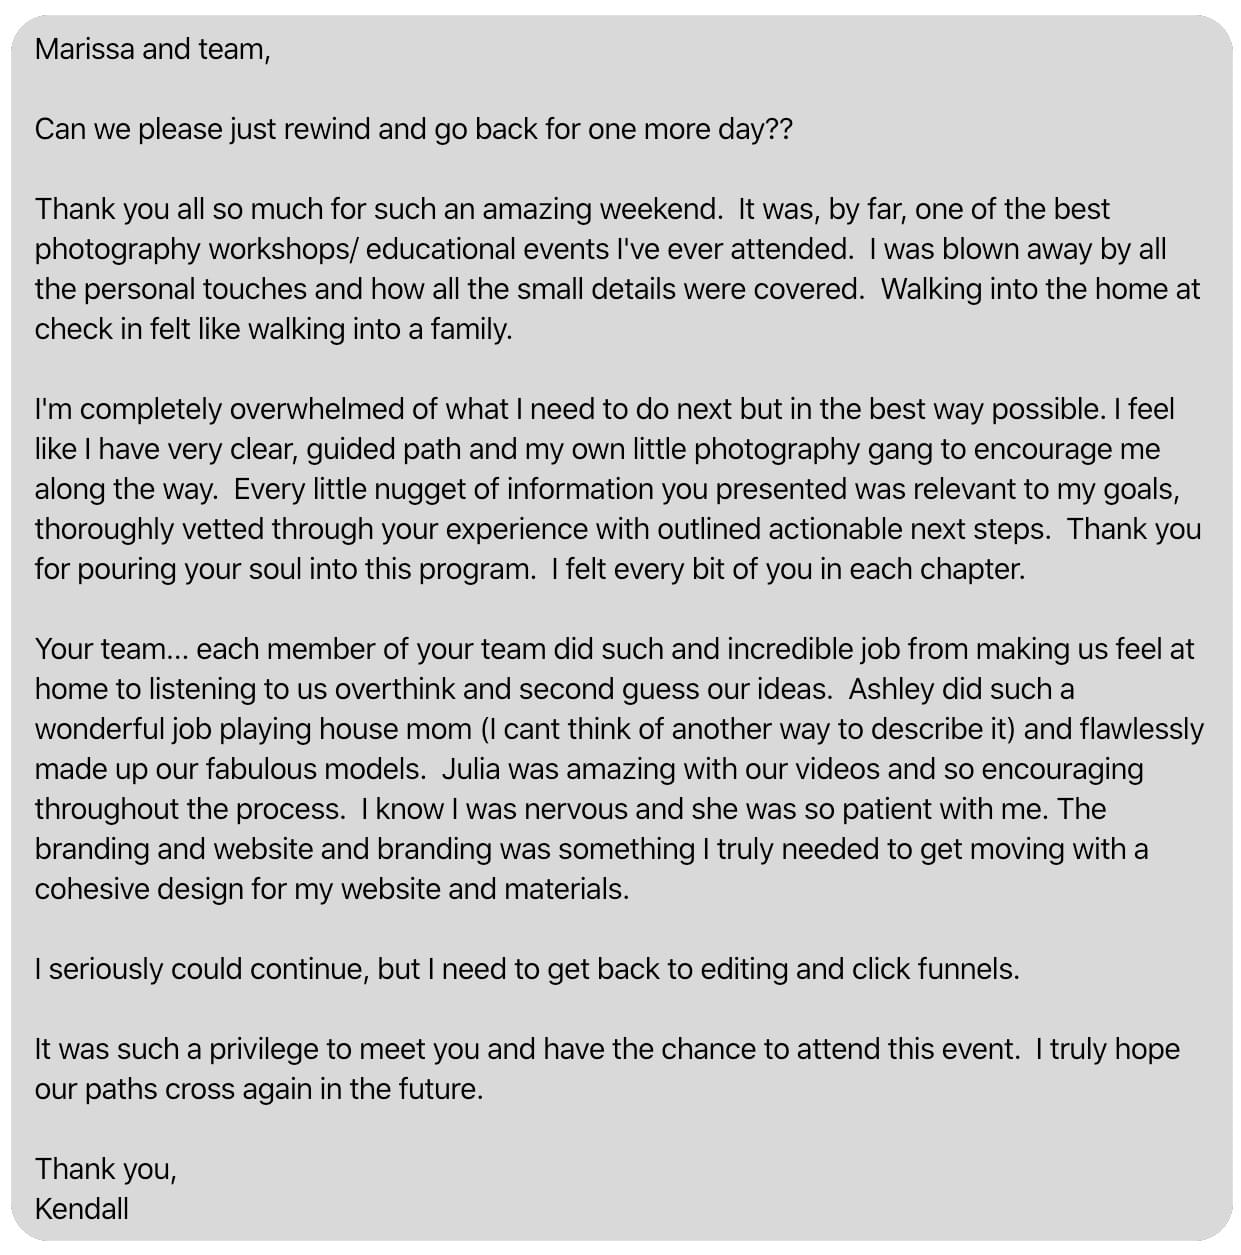Viewport: 1241px width, 1255px height.
Task: Click the signature name 'Kendall'
Action: pyautogui.click(x=82, y=1209)
